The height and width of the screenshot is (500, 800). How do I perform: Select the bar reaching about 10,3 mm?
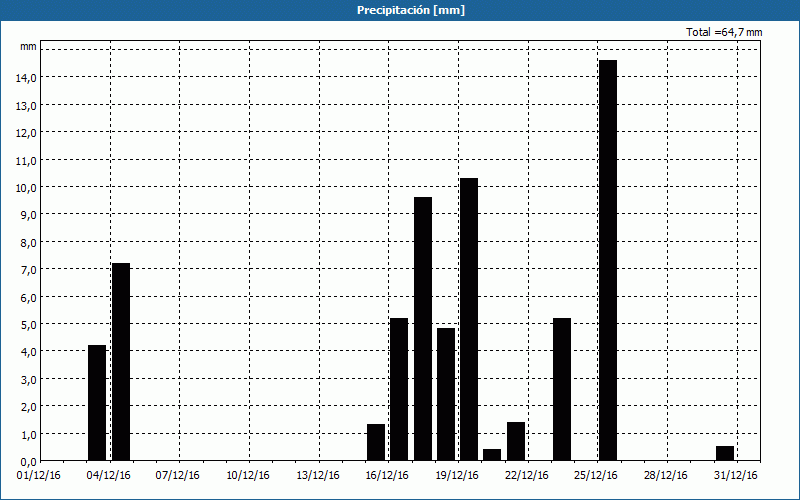click(x=469, y=319)
